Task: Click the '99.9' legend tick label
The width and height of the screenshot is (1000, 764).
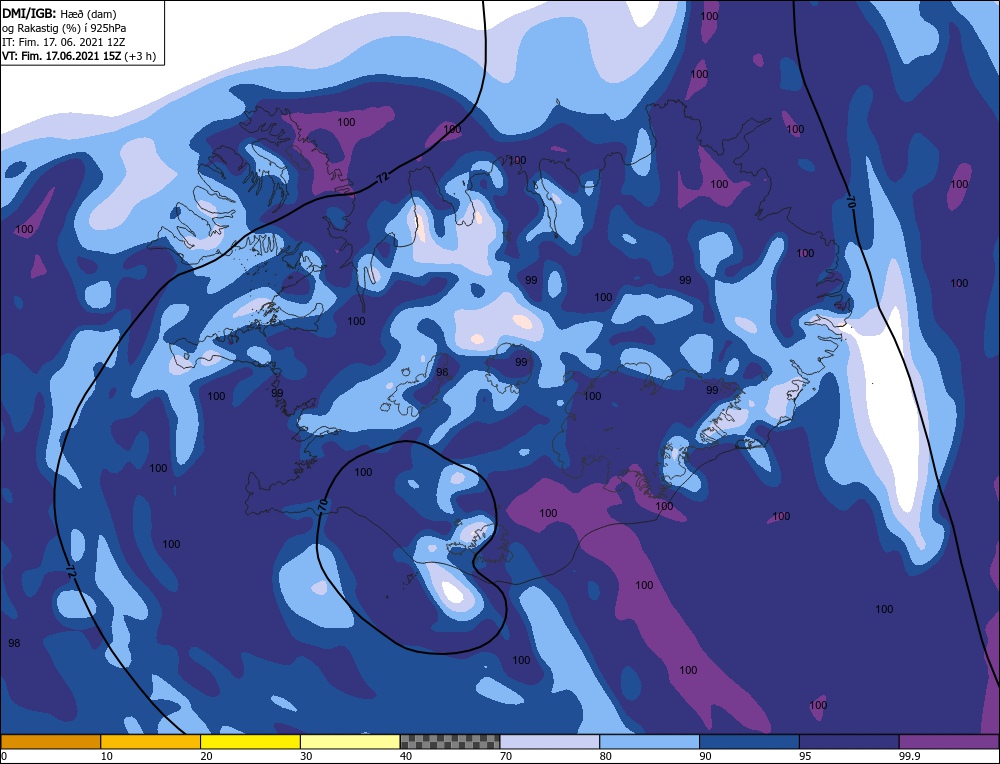Action: [909, 756]
